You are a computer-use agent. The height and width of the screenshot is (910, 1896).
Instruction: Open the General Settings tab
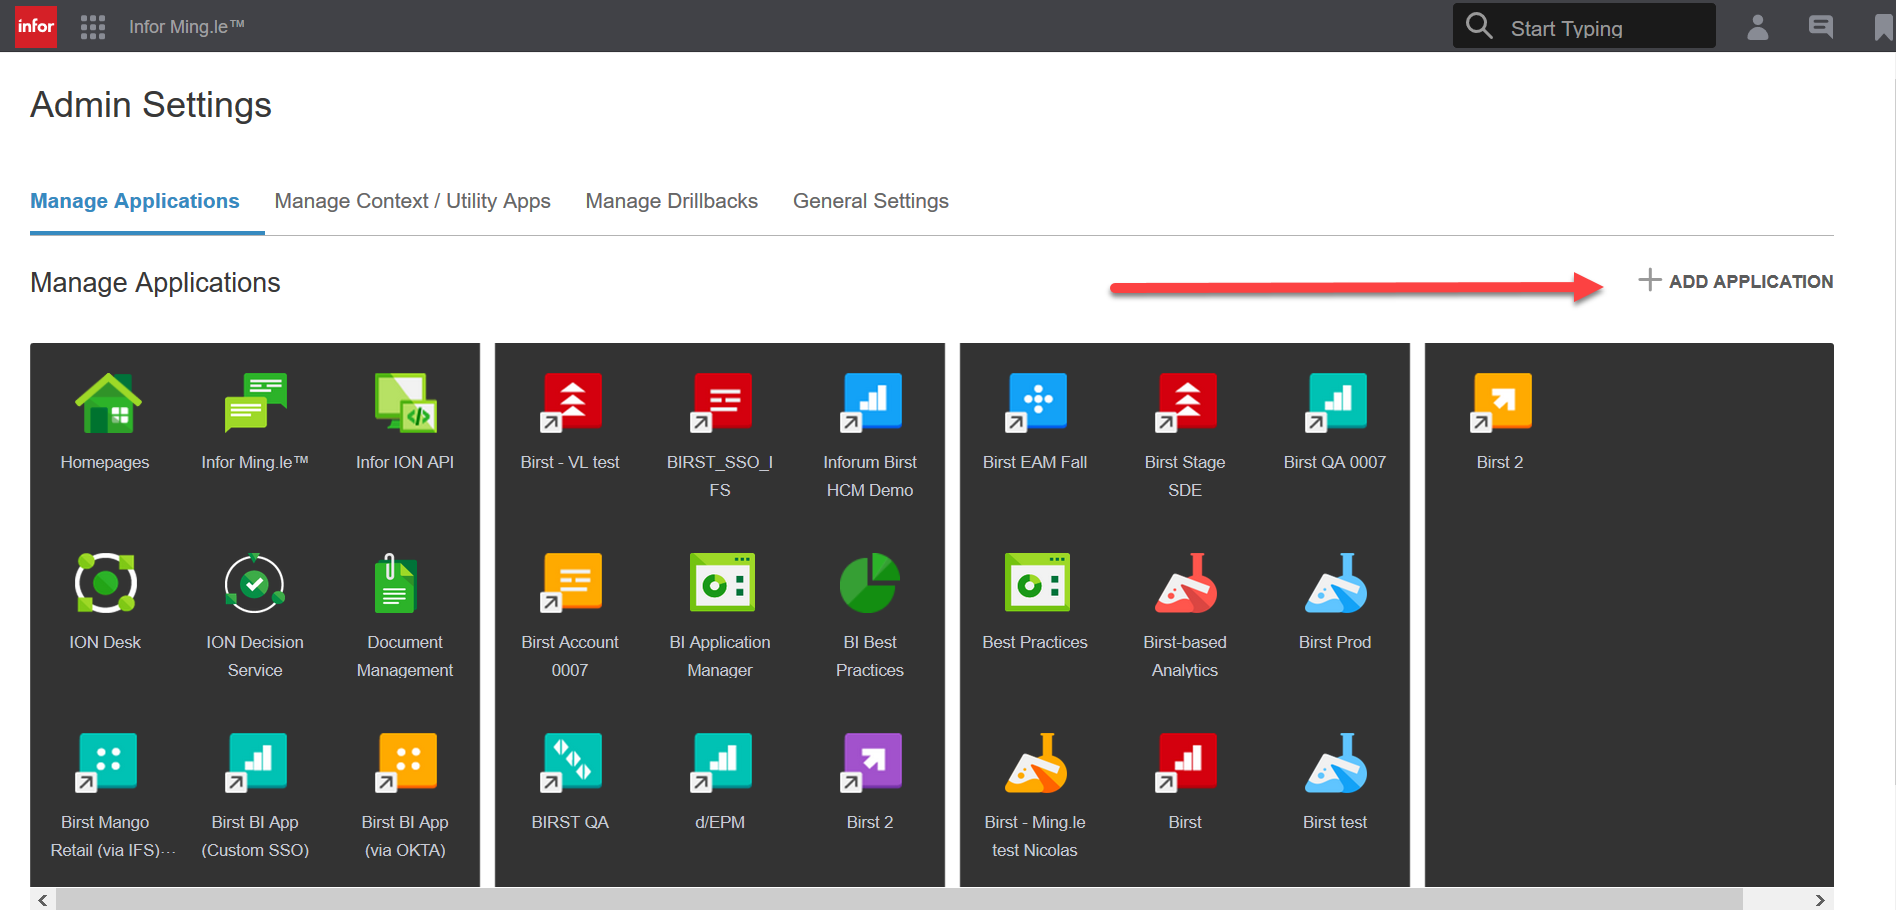pos(871,201)
